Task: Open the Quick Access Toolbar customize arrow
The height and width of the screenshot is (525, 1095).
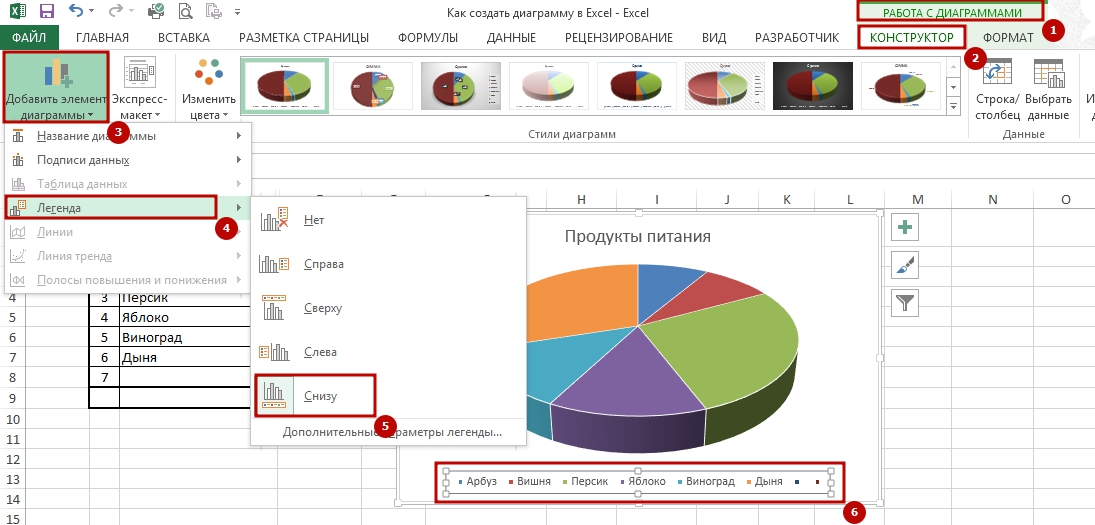Action: click(237, 12)
